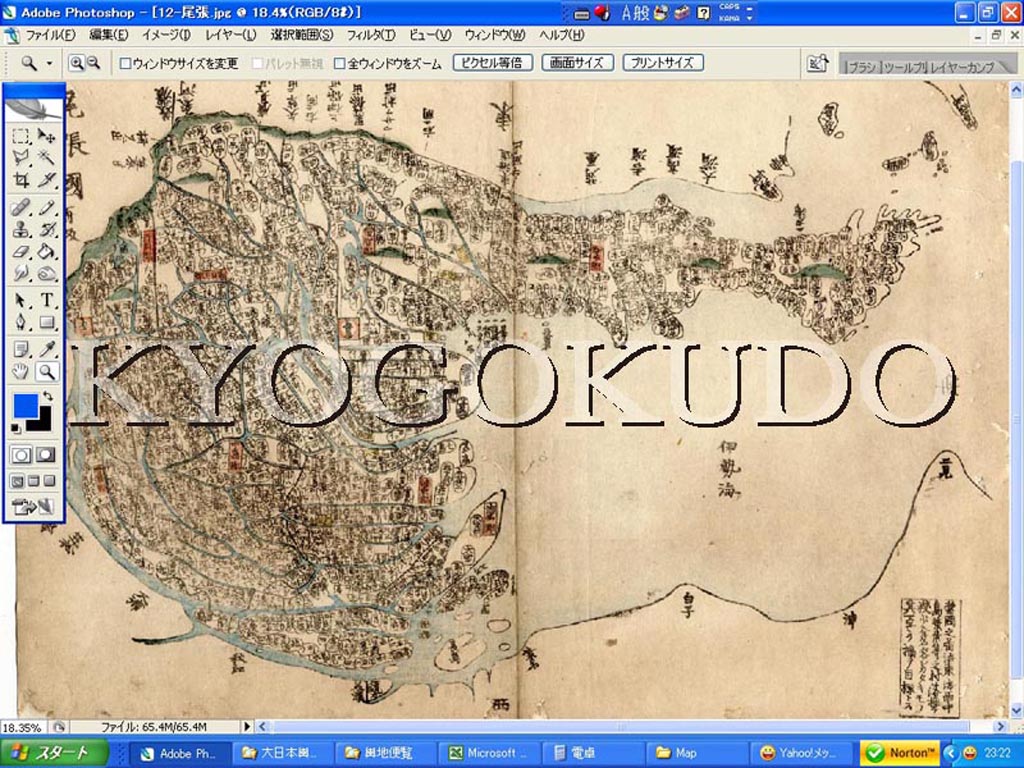The image size is (1024, 768).
Task: Open the Windows スタート button
Action: coord(54,753)
